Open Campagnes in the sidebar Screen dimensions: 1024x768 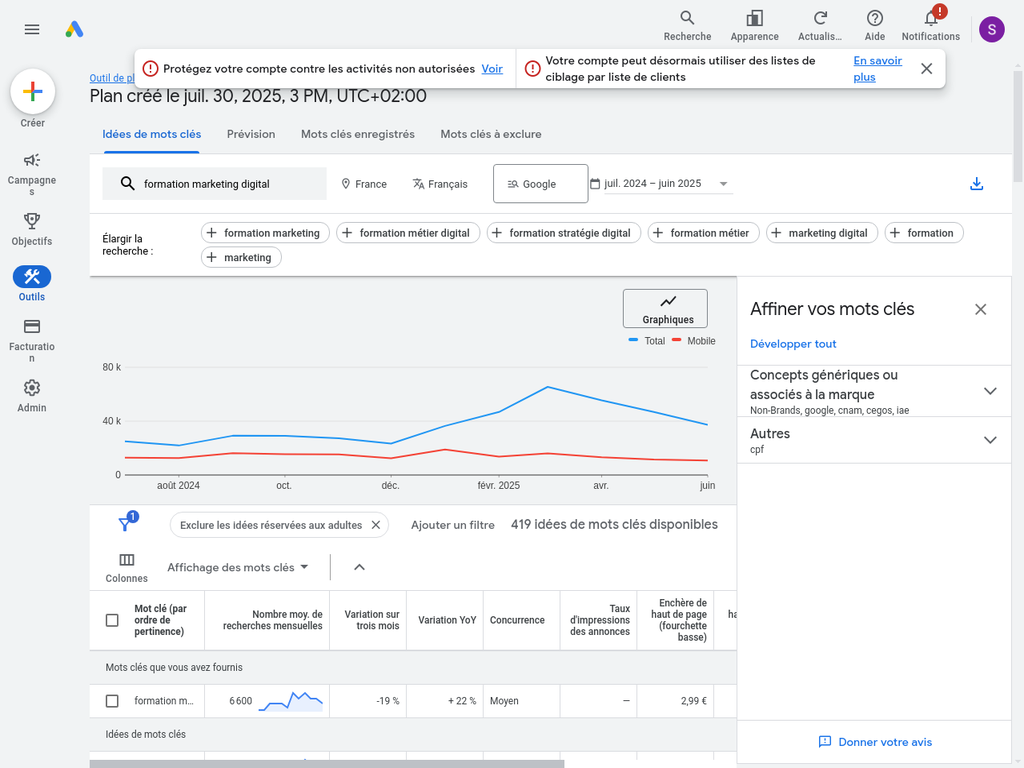[32, 174]
